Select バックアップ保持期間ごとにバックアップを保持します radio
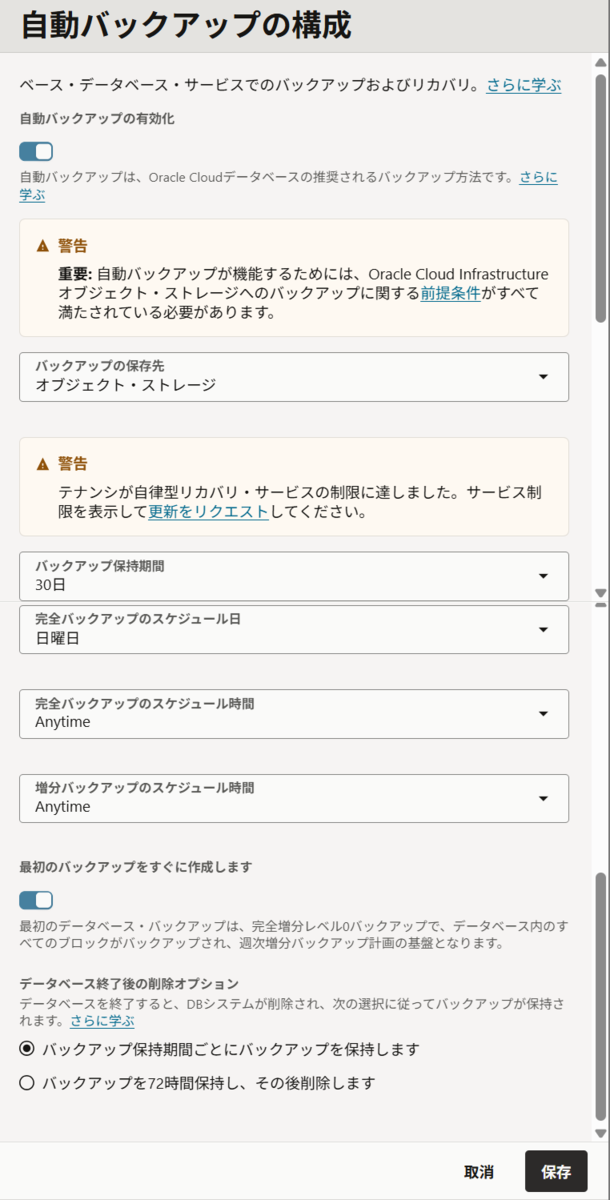 tap(27, 1049)
